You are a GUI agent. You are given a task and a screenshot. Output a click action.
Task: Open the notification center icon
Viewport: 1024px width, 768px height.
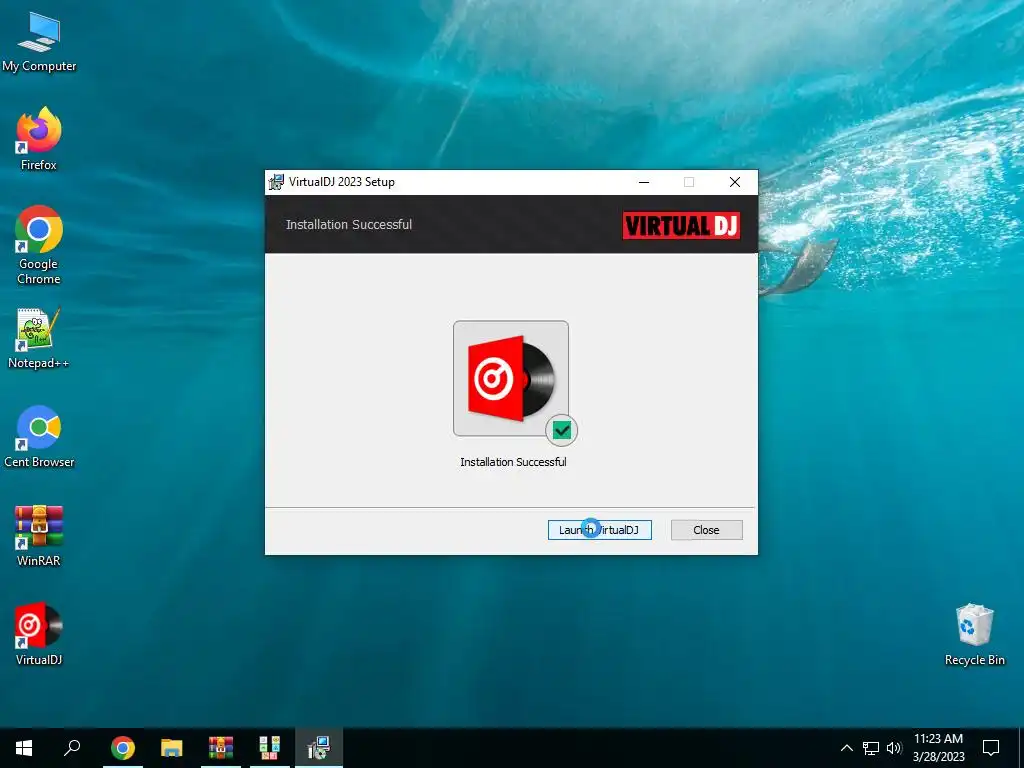pyautogui.click(x=991, y=748)
